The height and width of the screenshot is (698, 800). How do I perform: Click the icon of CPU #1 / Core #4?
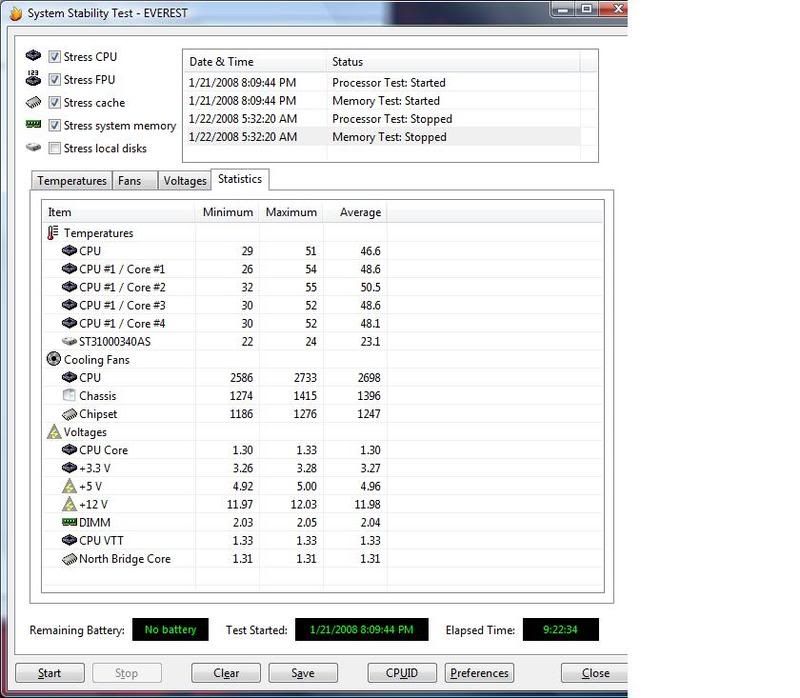tap(69, 323)
